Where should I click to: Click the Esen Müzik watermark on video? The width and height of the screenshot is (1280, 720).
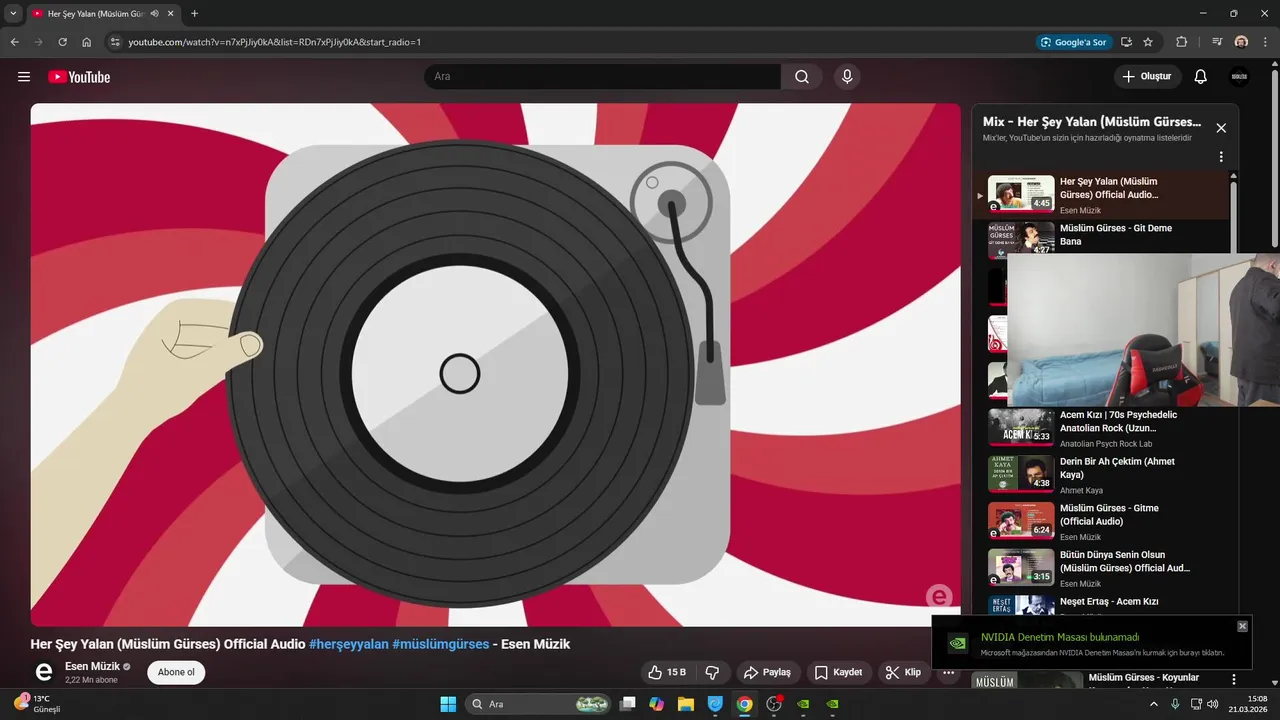pos(939,597)
